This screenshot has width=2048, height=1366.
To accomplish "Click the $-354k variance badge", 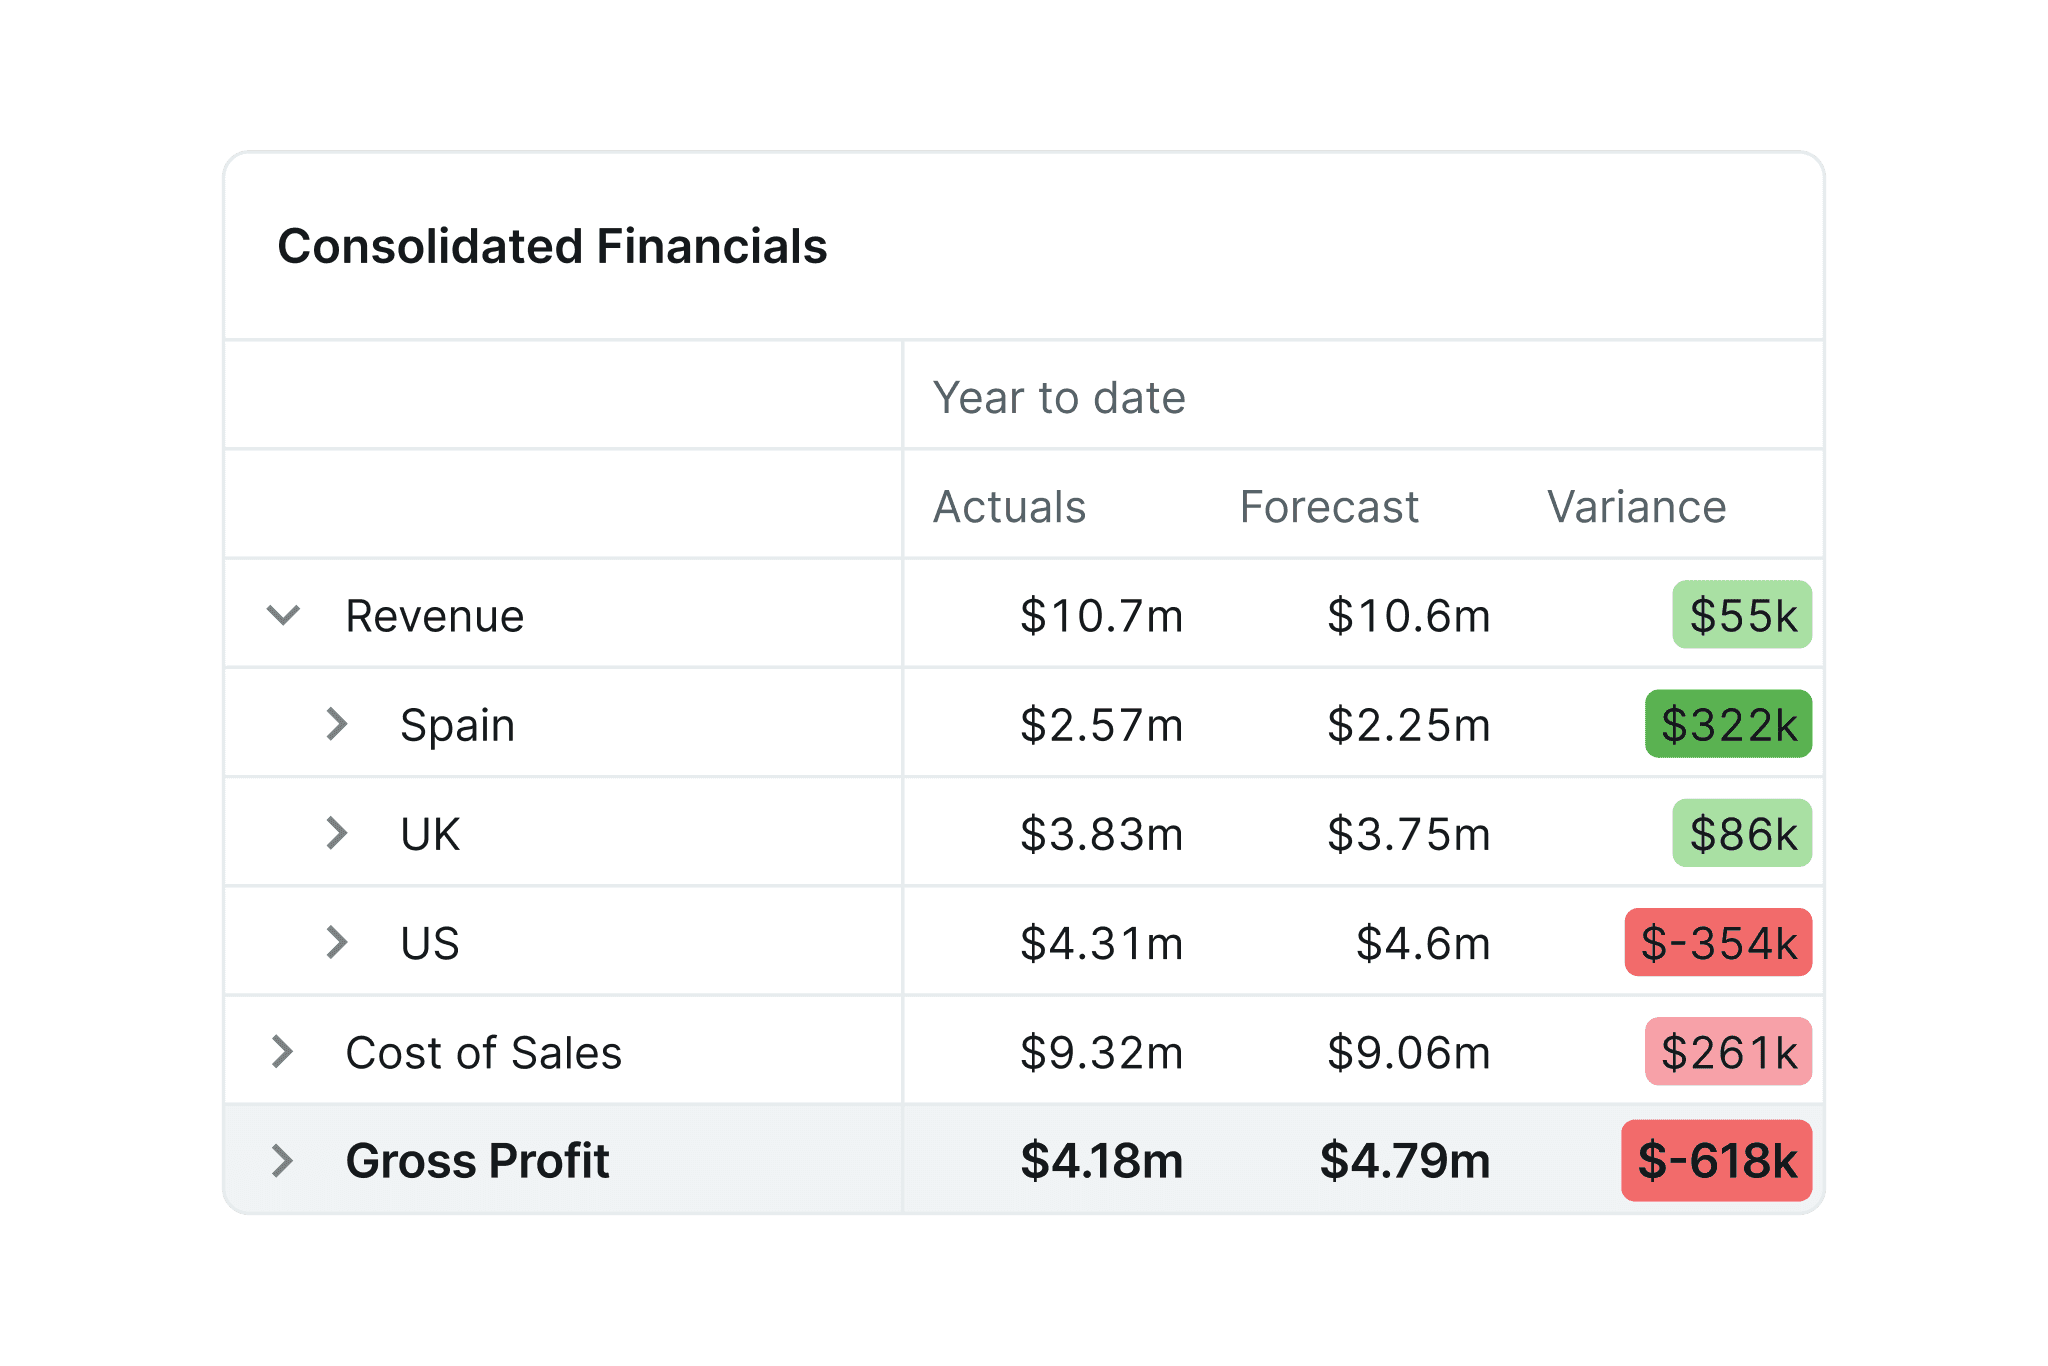I will (x=1718, y=942).
